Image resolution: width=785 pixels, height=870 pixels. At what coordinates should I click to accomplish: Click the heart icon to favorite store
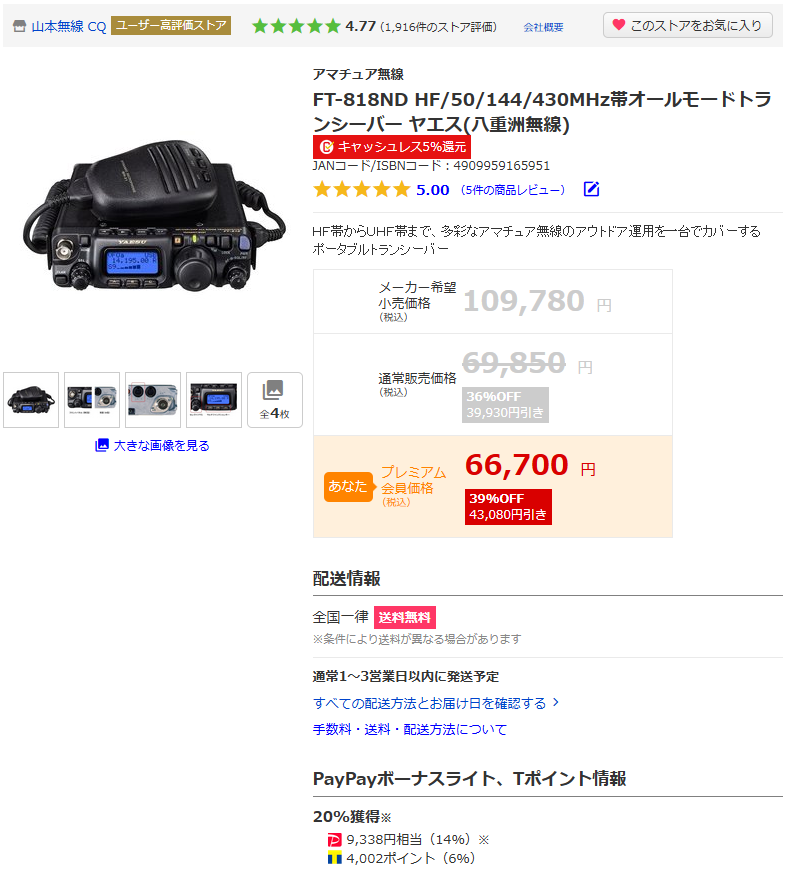pos(619,25)
